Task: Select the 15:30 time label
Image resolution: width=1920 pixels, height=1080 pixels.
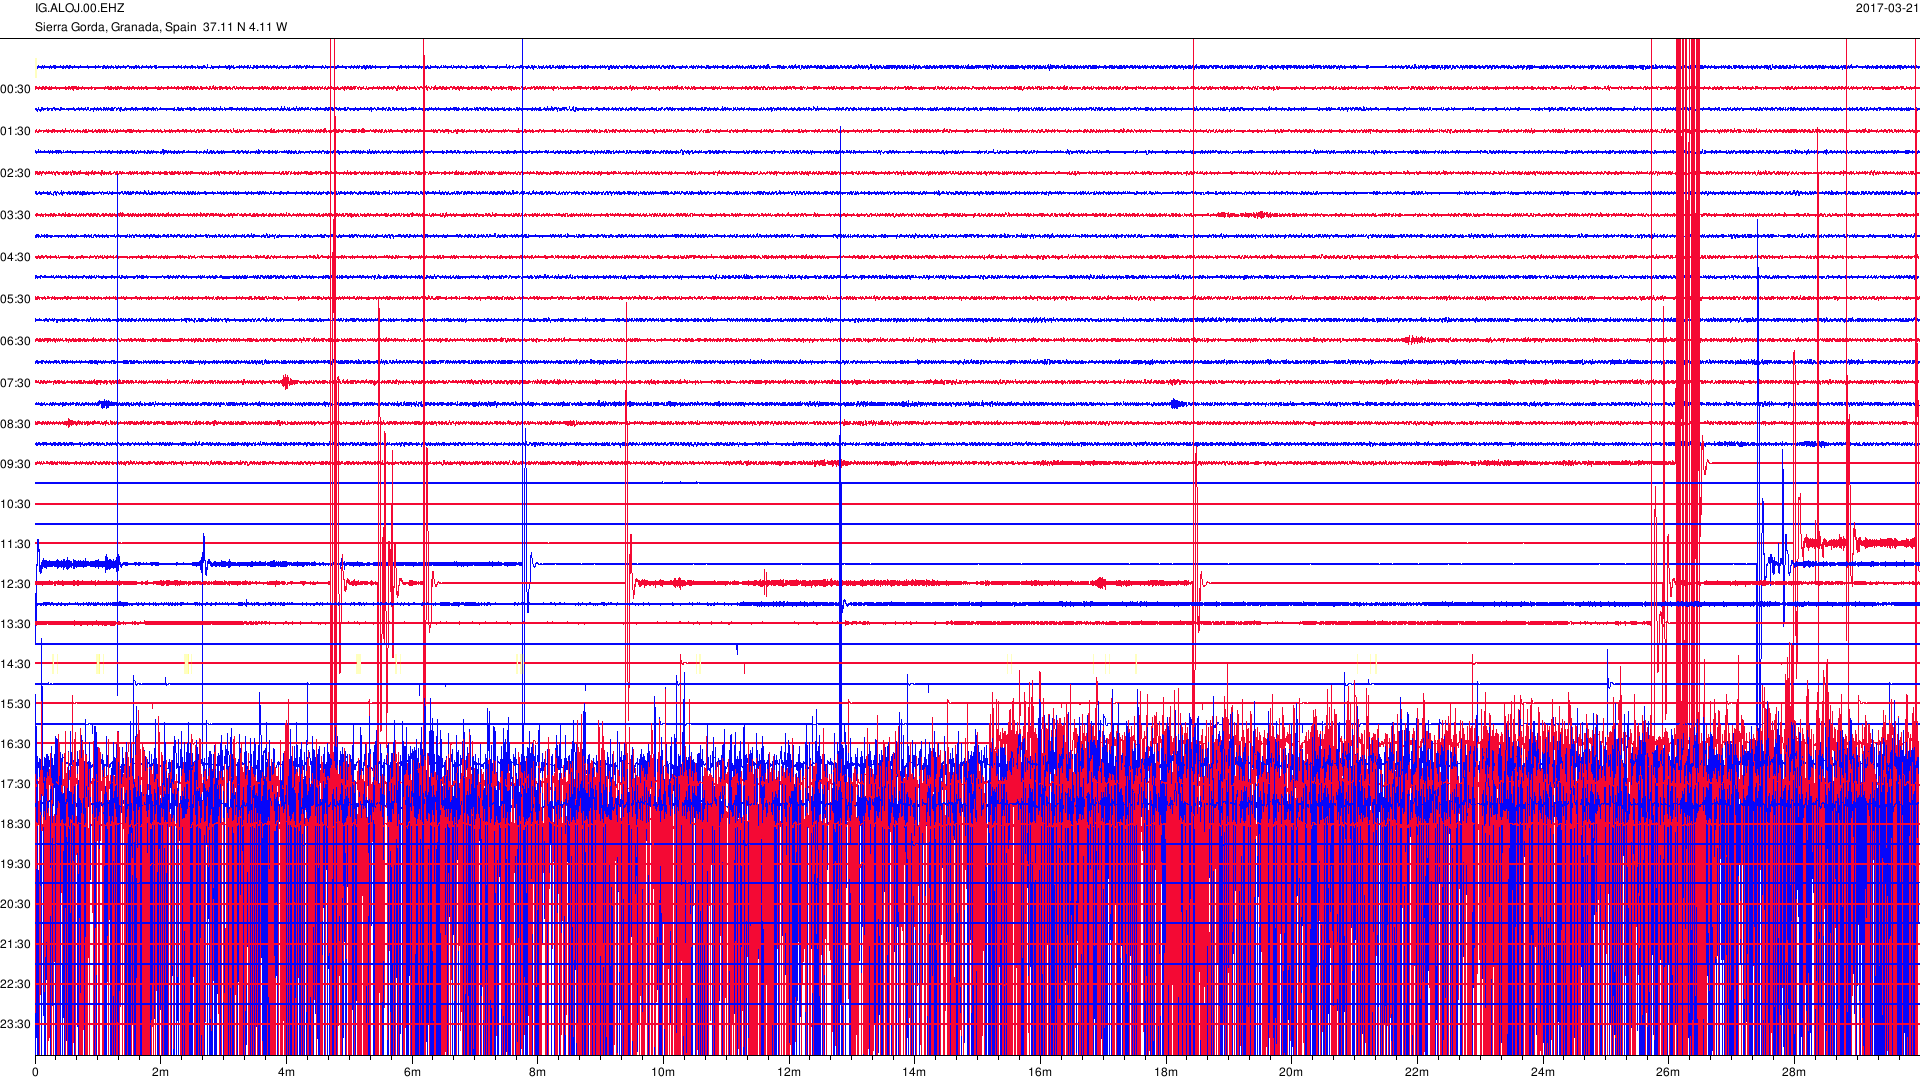Action: click(16, 704)
